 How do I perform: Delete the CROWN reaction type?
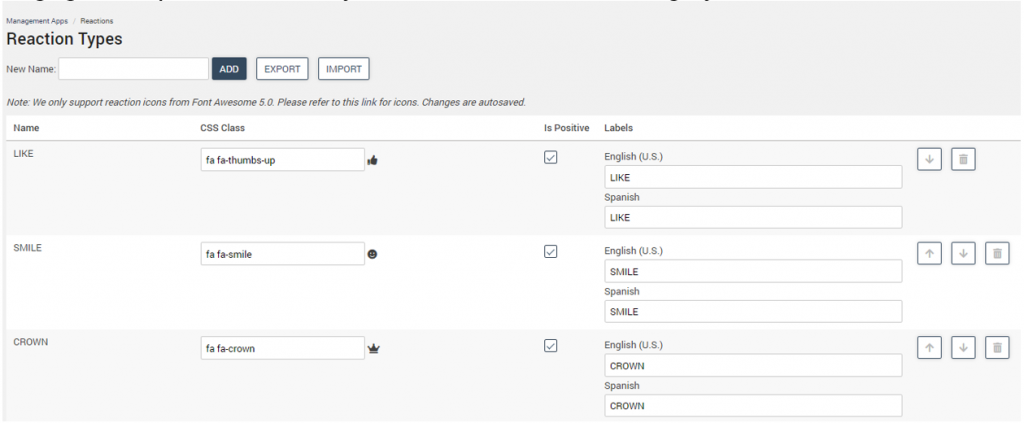[x=997, y=348]
